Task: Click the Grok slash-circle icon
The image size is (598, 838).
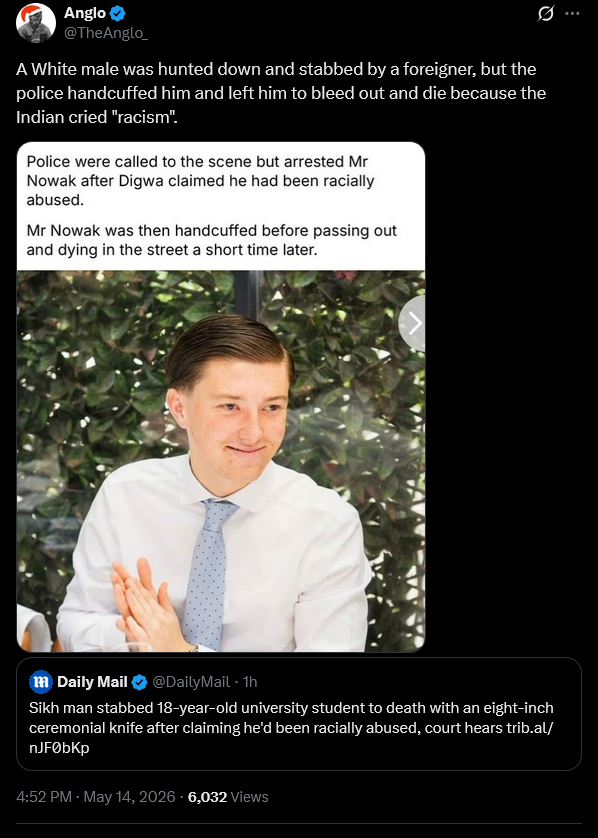Action: tap(546, 13)
